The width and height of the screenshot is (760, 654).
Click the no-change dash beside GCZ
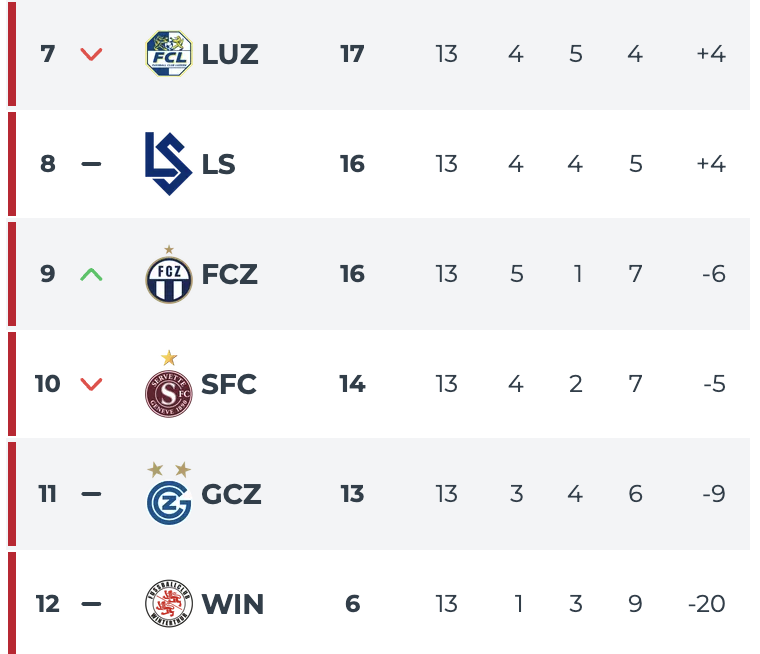[91, 494]
